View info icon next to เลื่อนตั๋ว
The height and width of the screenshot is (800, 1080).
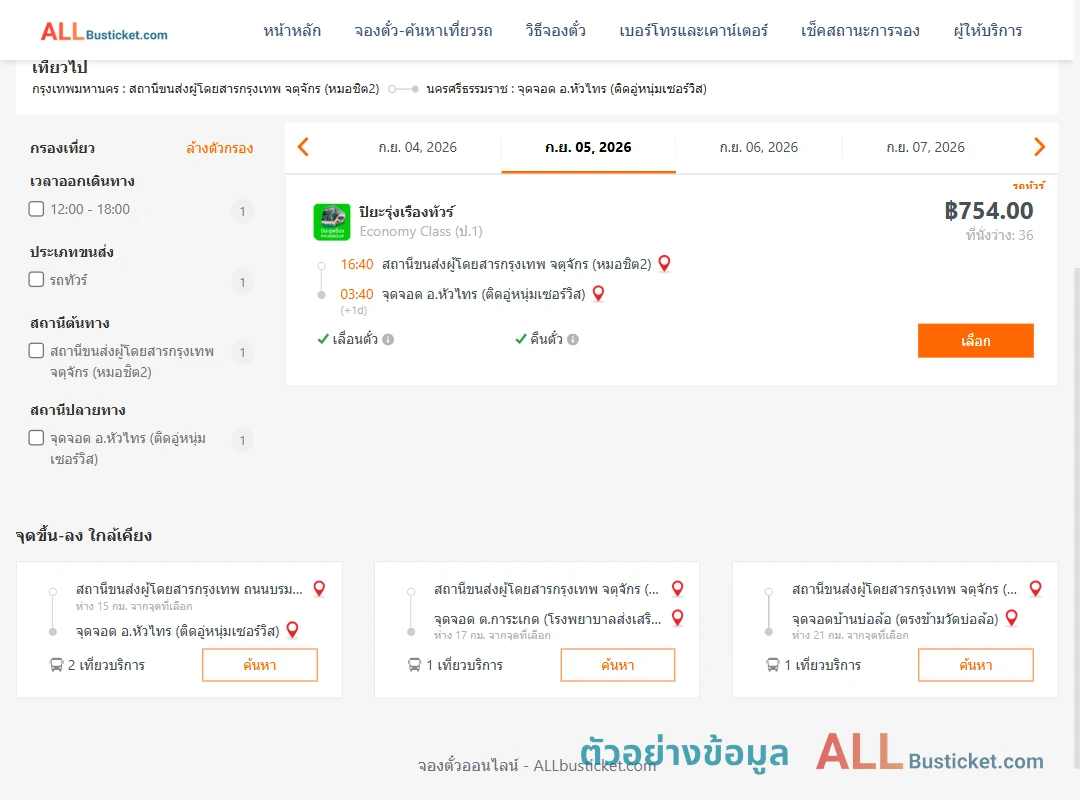click(x=388, y=339)
